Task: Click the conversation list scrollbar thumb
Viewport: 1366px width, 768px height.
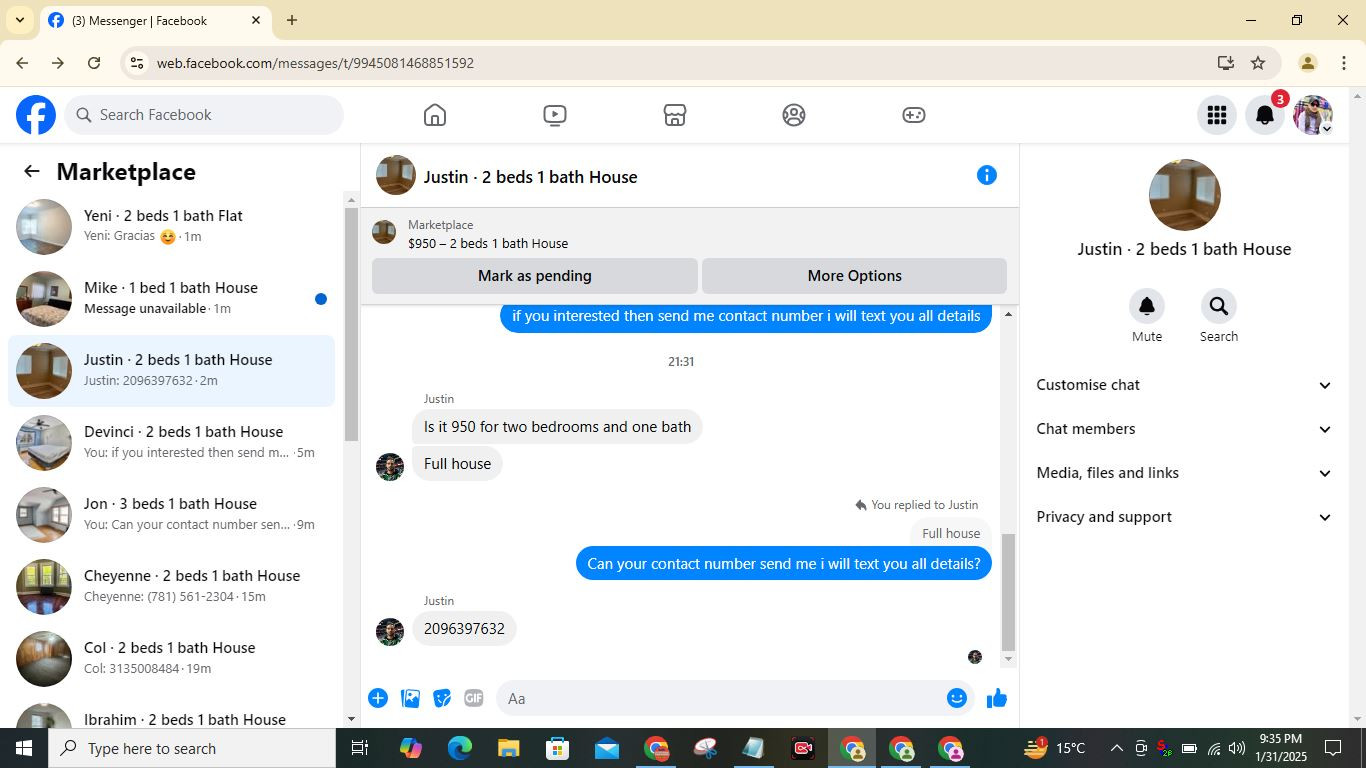Action: (351, 324)
